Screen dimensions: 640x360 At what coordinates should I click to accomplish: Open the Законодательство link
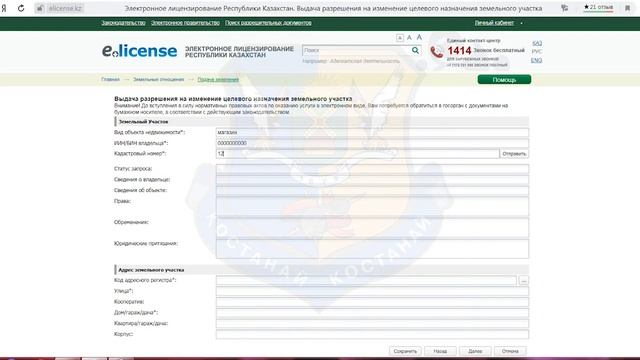(x=123, y=23)
